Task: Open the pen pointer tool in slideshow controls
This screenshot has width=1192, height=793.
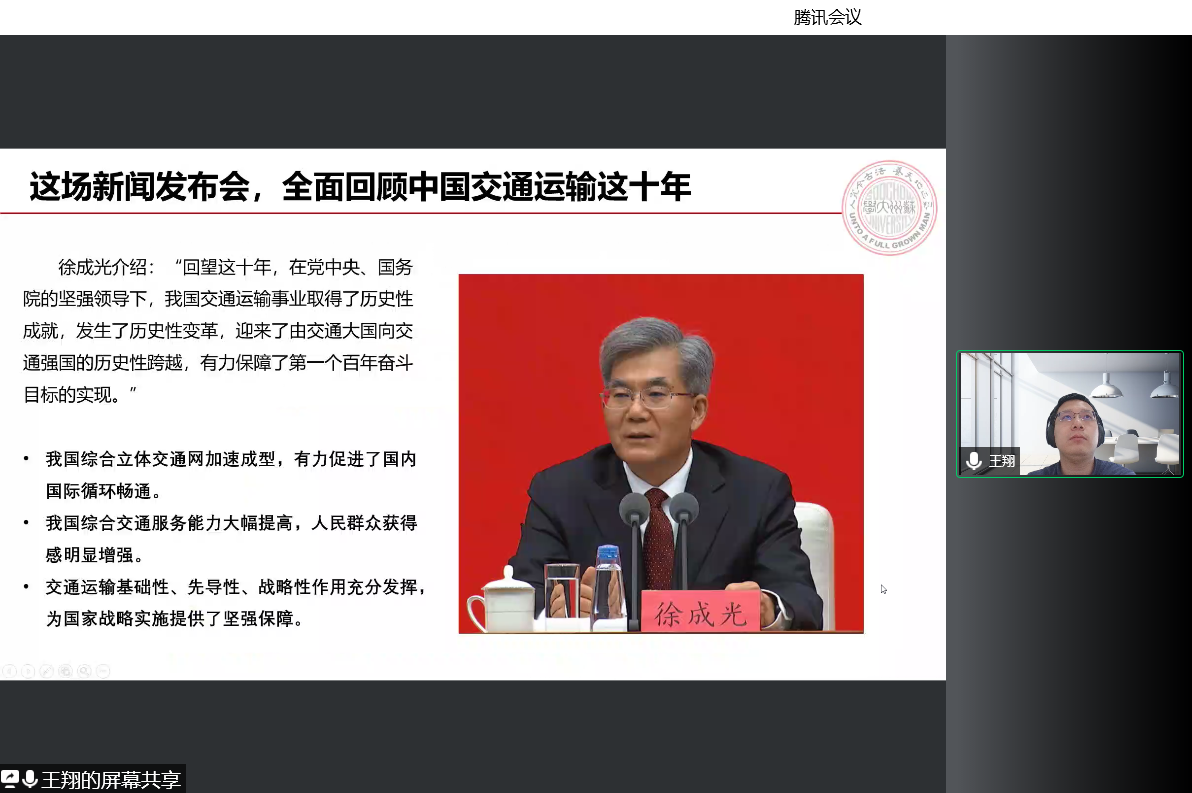Action: 47,671
